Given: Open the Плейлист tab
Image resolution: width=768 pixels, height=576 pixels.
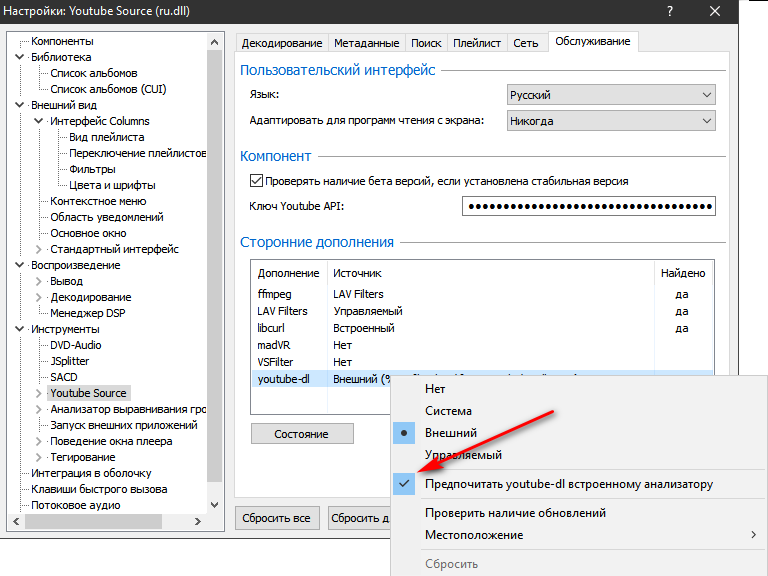Looking at the screenshot, I should pos(476,43).
